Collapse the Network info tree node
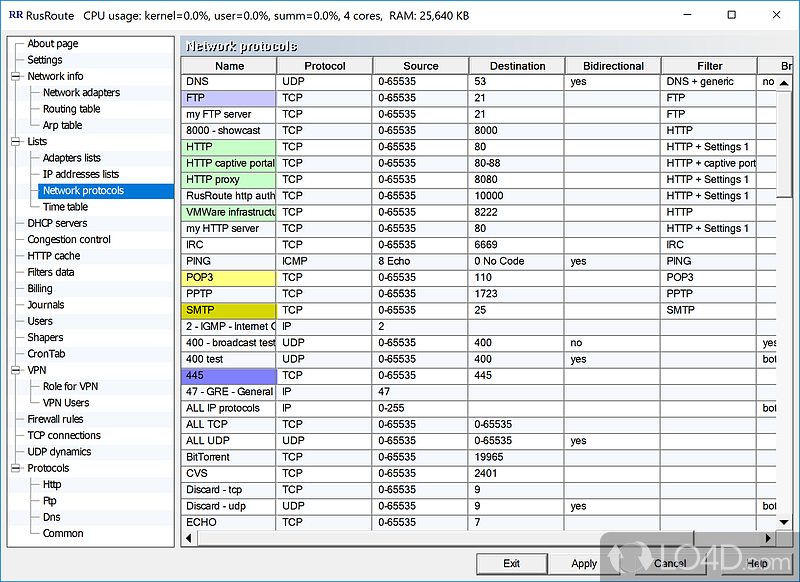The width and height of the screenshot is (800, 582). point(16,76)
